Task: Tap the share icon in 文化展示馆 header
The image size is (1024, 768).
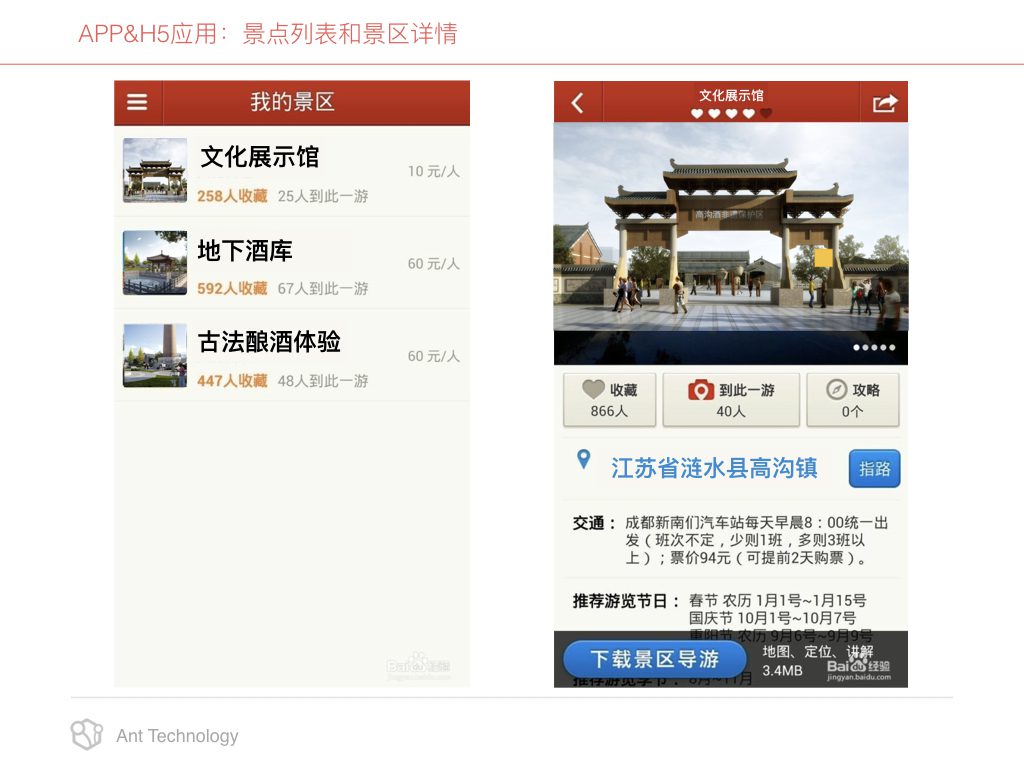Action: tap(885, 103)
